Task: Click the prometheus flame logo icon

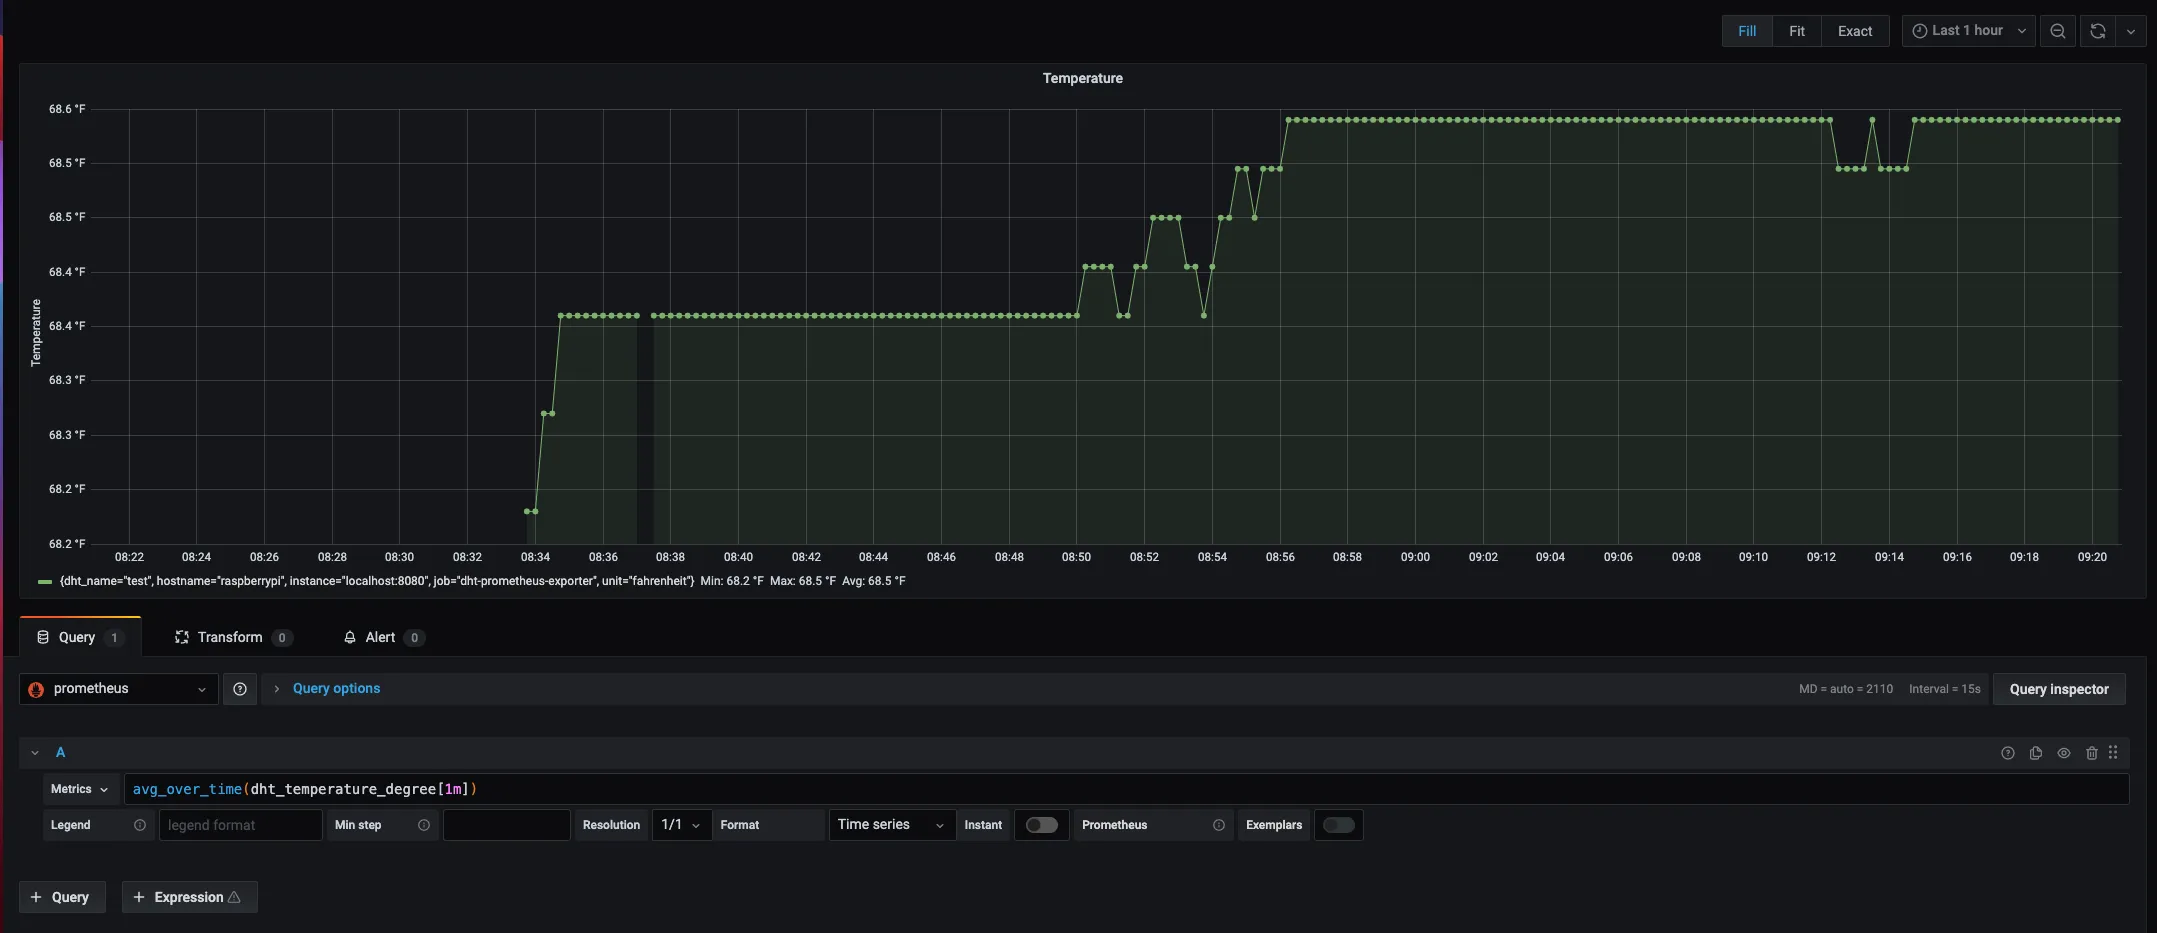Action: pos(36,689)
